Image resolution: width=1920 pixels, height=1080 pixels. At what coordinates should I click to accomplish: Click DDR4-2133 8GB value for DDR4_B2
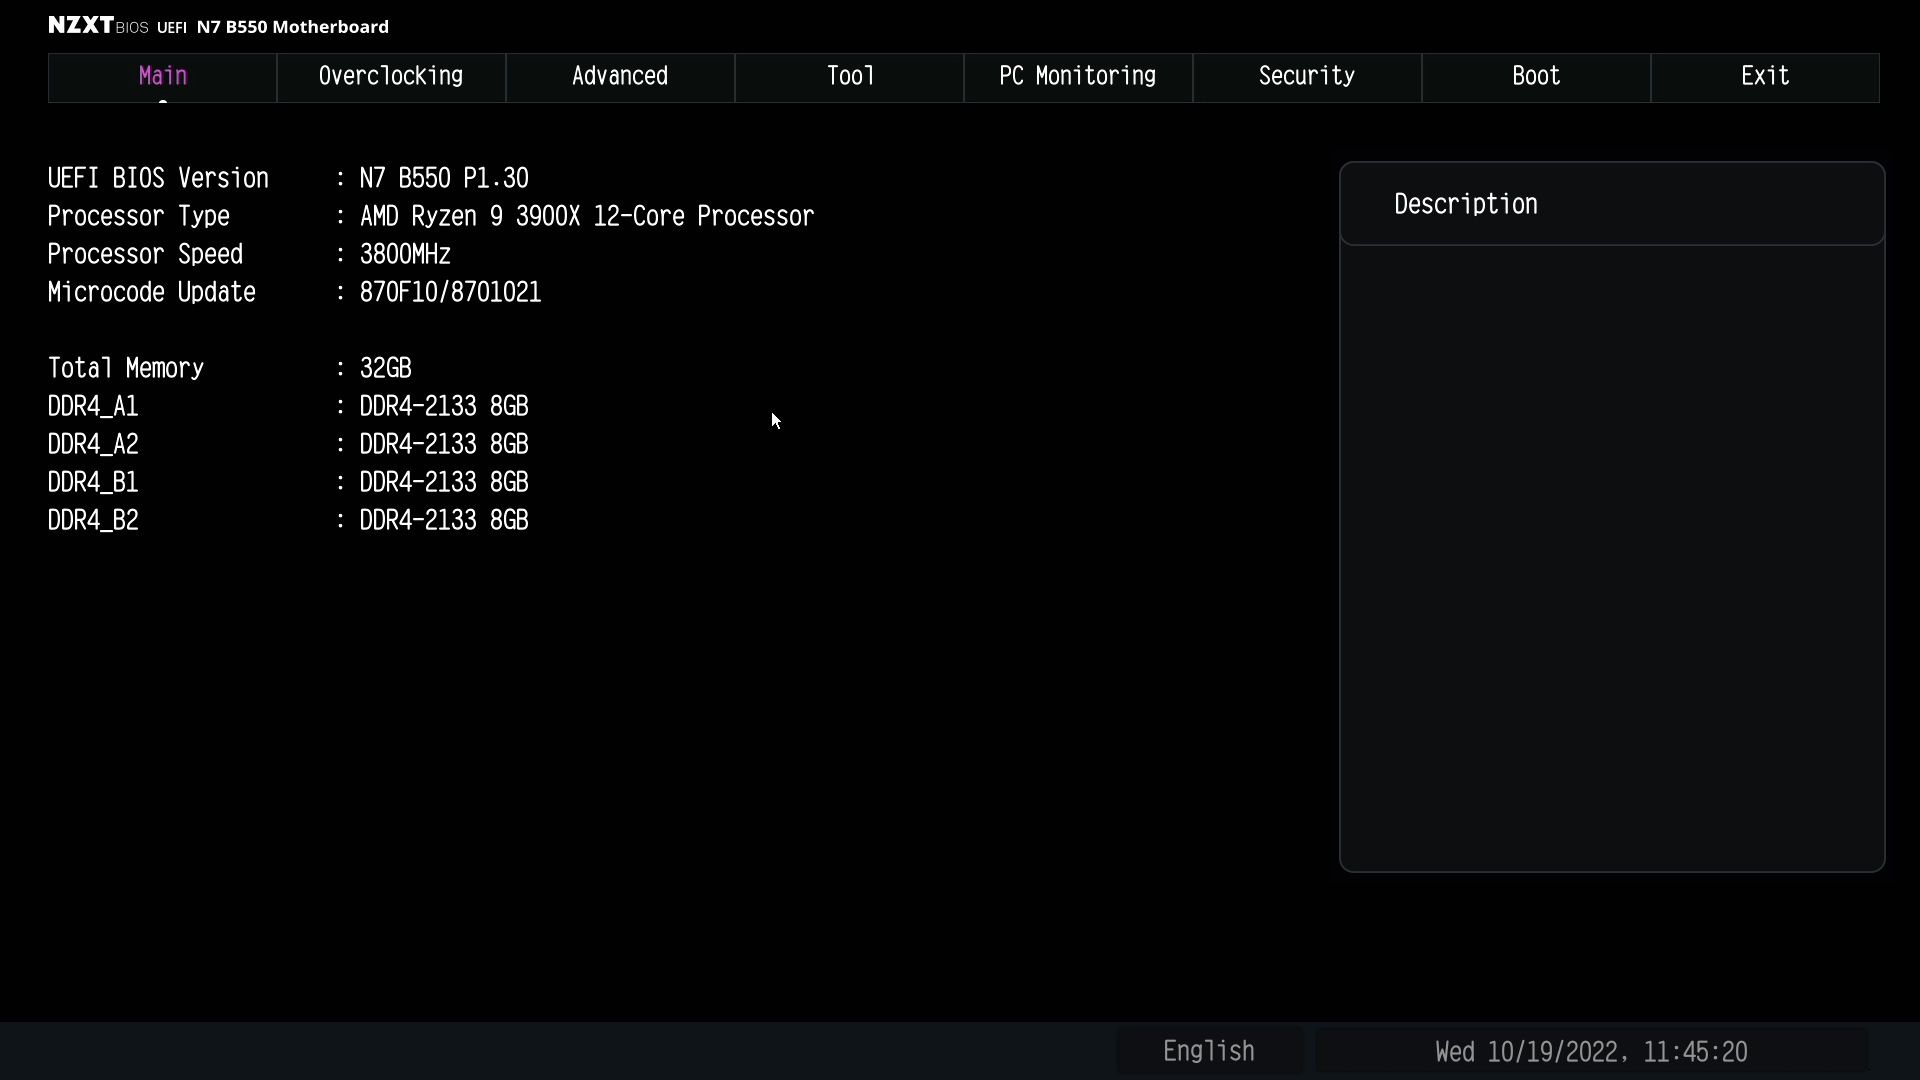click(x=444, y=520)
